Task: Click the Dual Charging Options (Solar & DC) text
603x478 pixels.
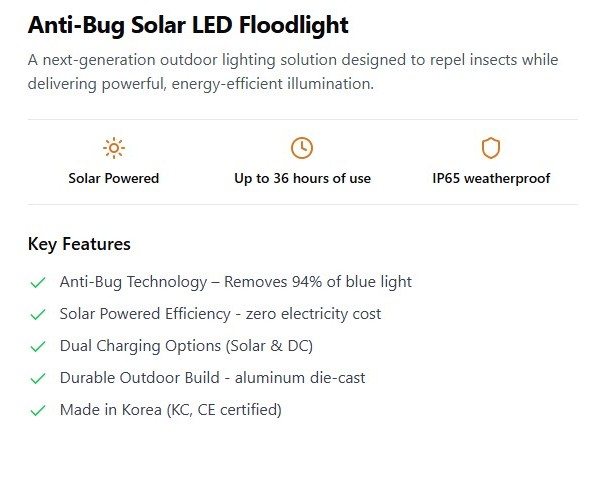Action: click(x=186, y=346)
